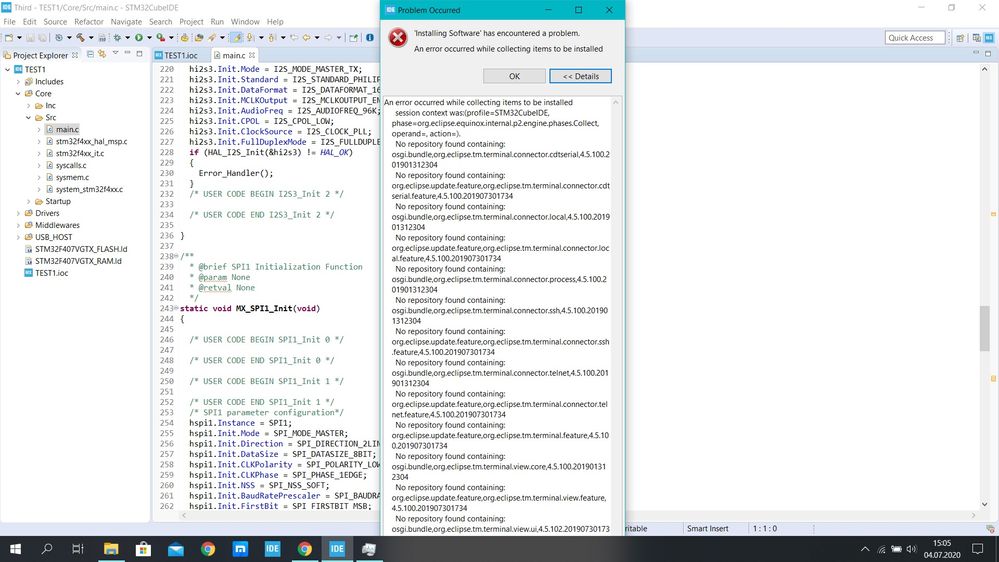This screenshot has height=562, width=999.
Task: Click OK in the Problem Occurred dialog
Action: (x=514, y=76)
